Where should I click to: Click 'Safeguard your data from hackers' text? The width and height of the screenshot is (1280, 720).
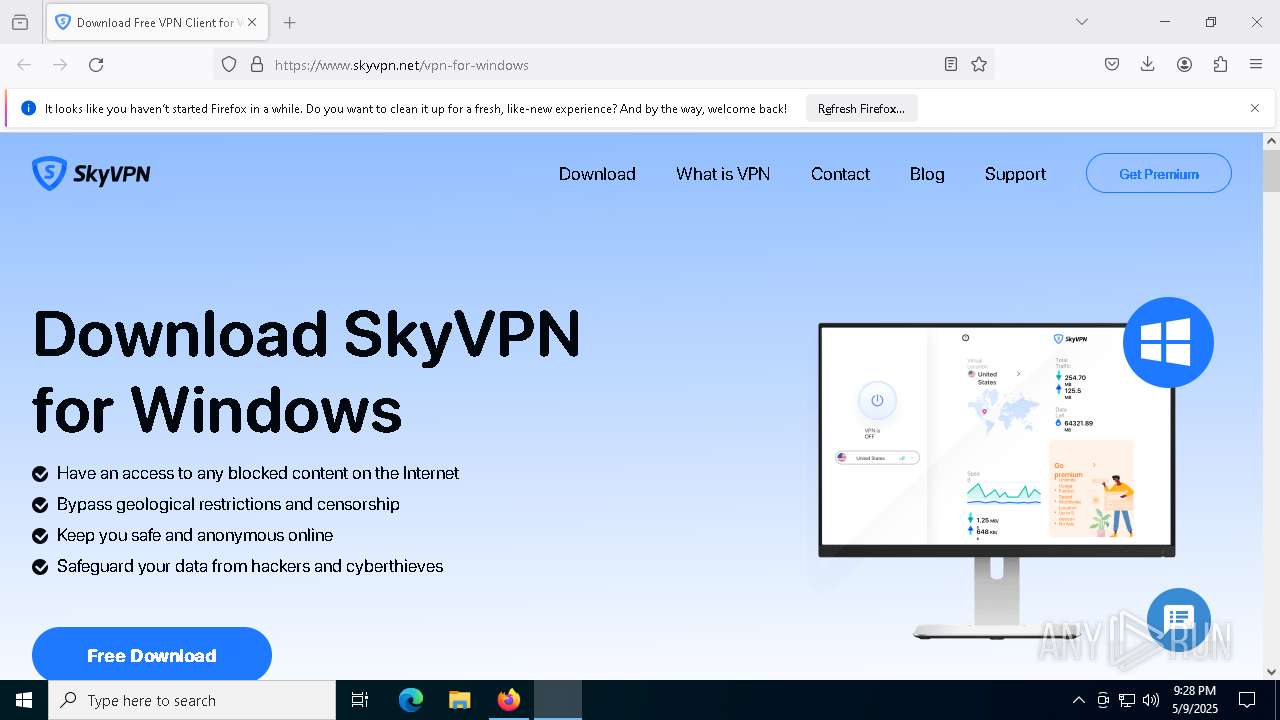[x=250, y=566]
